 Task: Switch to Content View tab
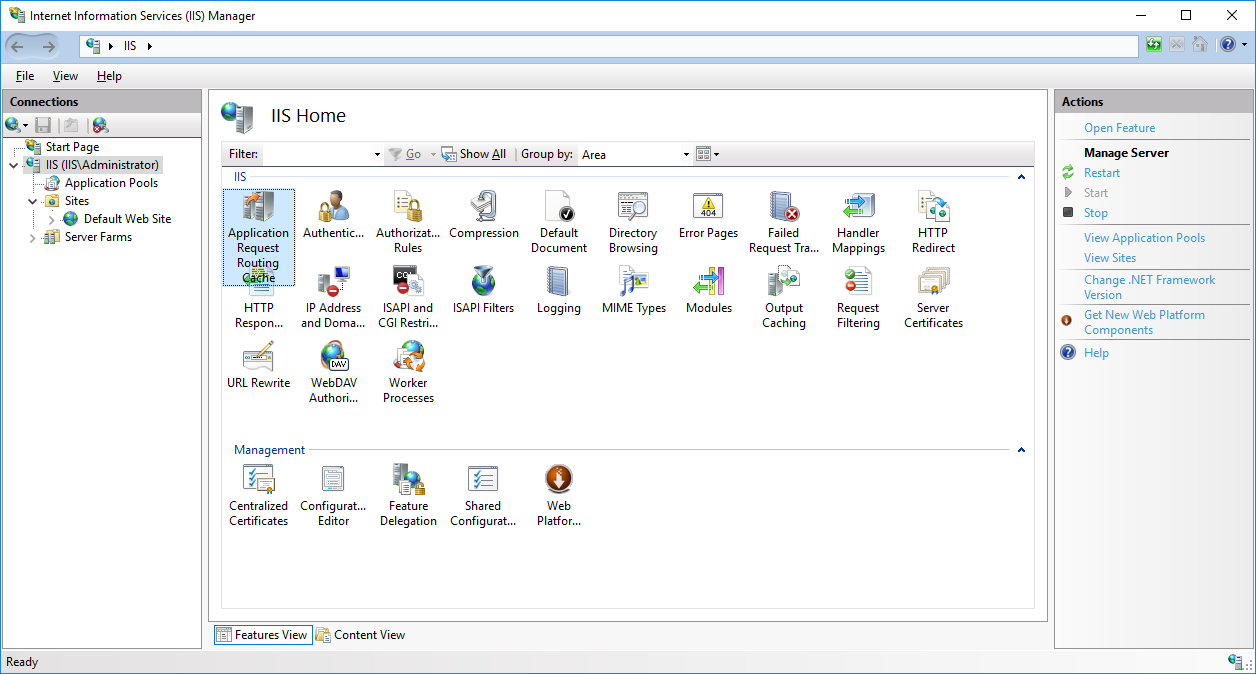[361, 635]
